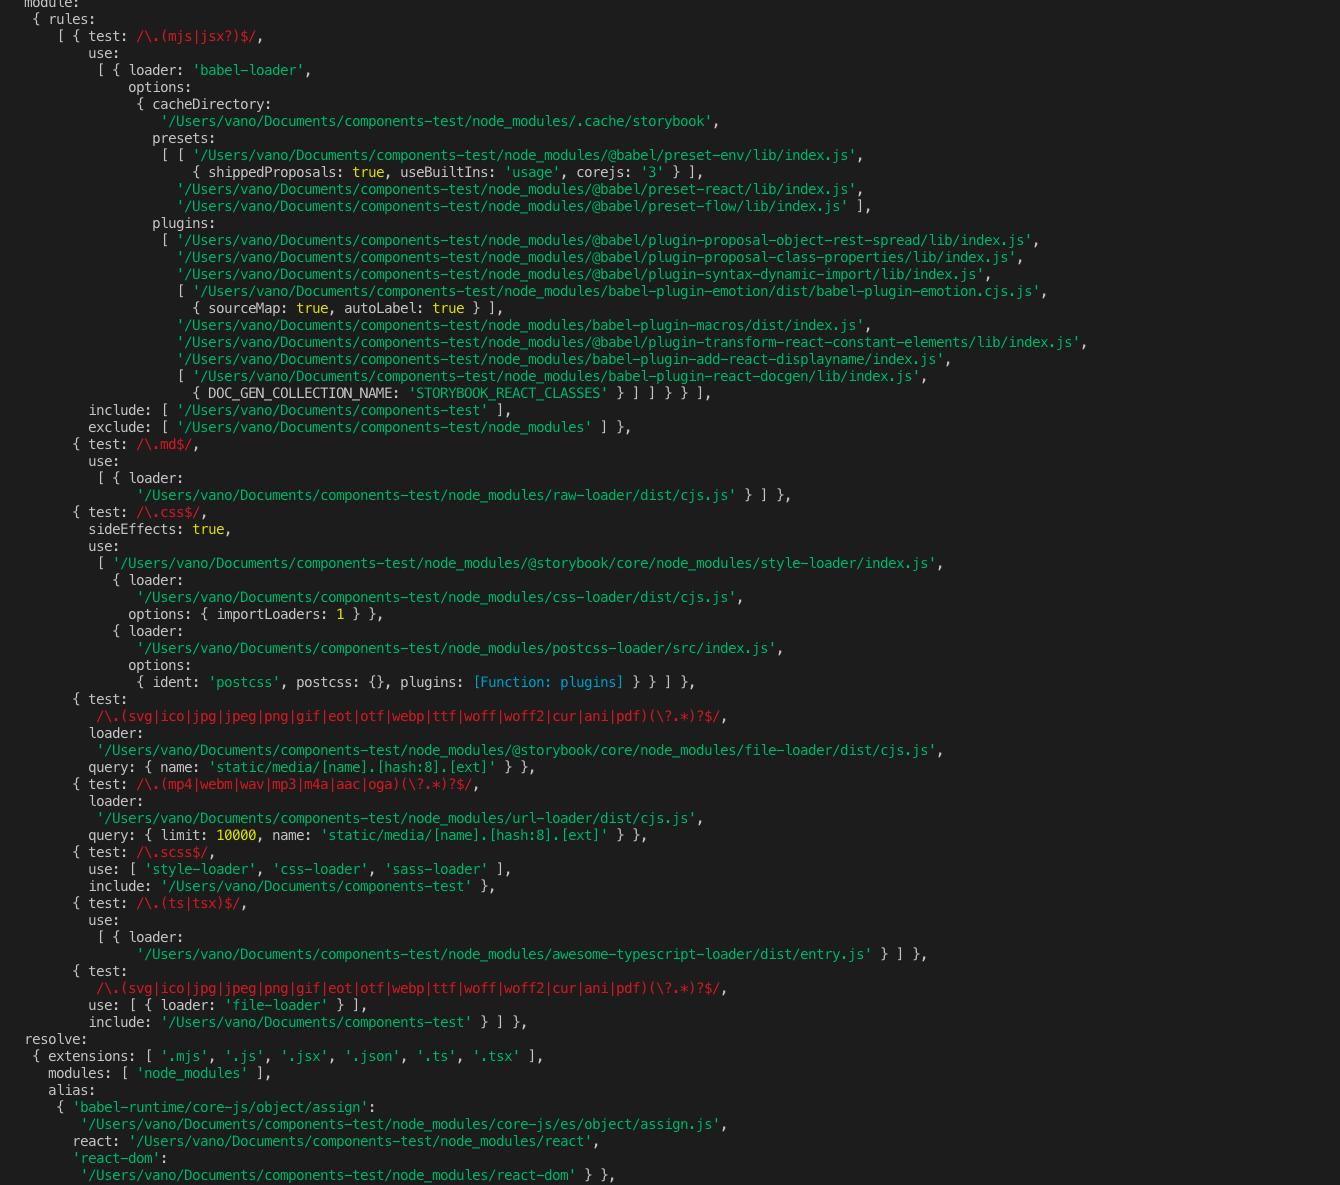Select the /\.(mjs|jsx?)$/ test regex
Viewport: 1340px width, 1185px height.
(196, 36)
